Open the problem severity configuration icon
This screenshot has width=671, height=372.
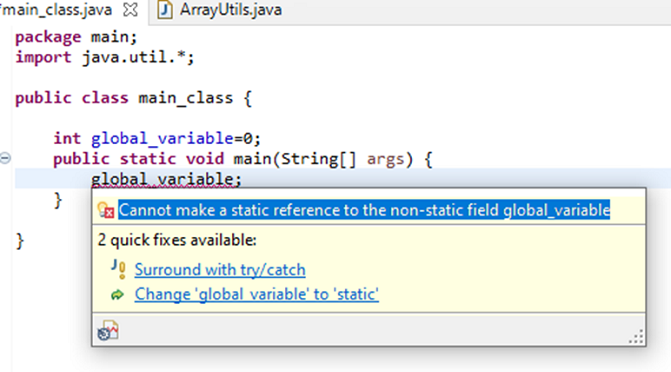(108, 330)
